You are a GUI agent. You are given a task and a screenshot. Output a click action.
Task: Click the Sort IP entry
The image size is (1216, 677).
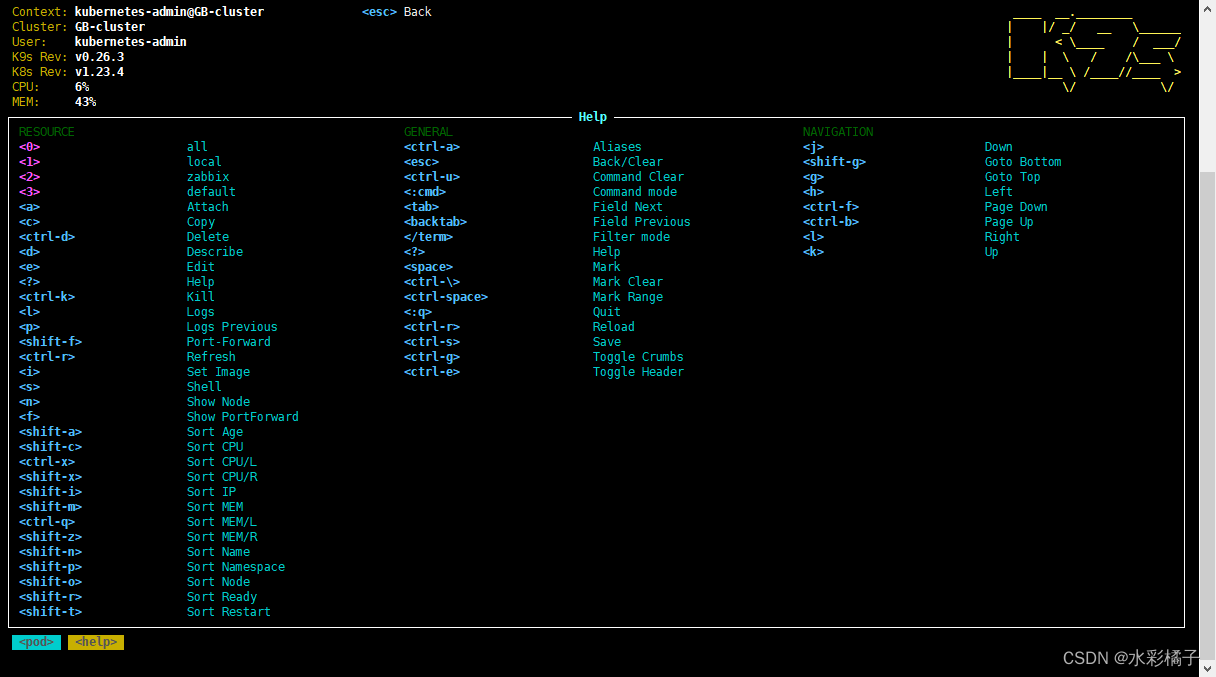pyautogui.click(x=211, y=492)
